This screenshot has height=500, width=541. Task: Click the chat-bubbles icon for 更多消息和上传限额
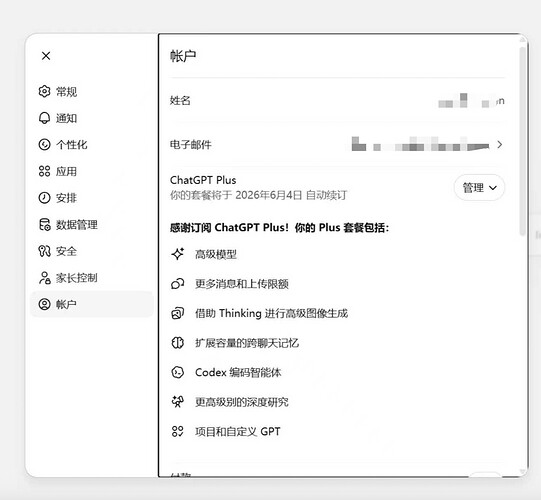click(178, 284)
